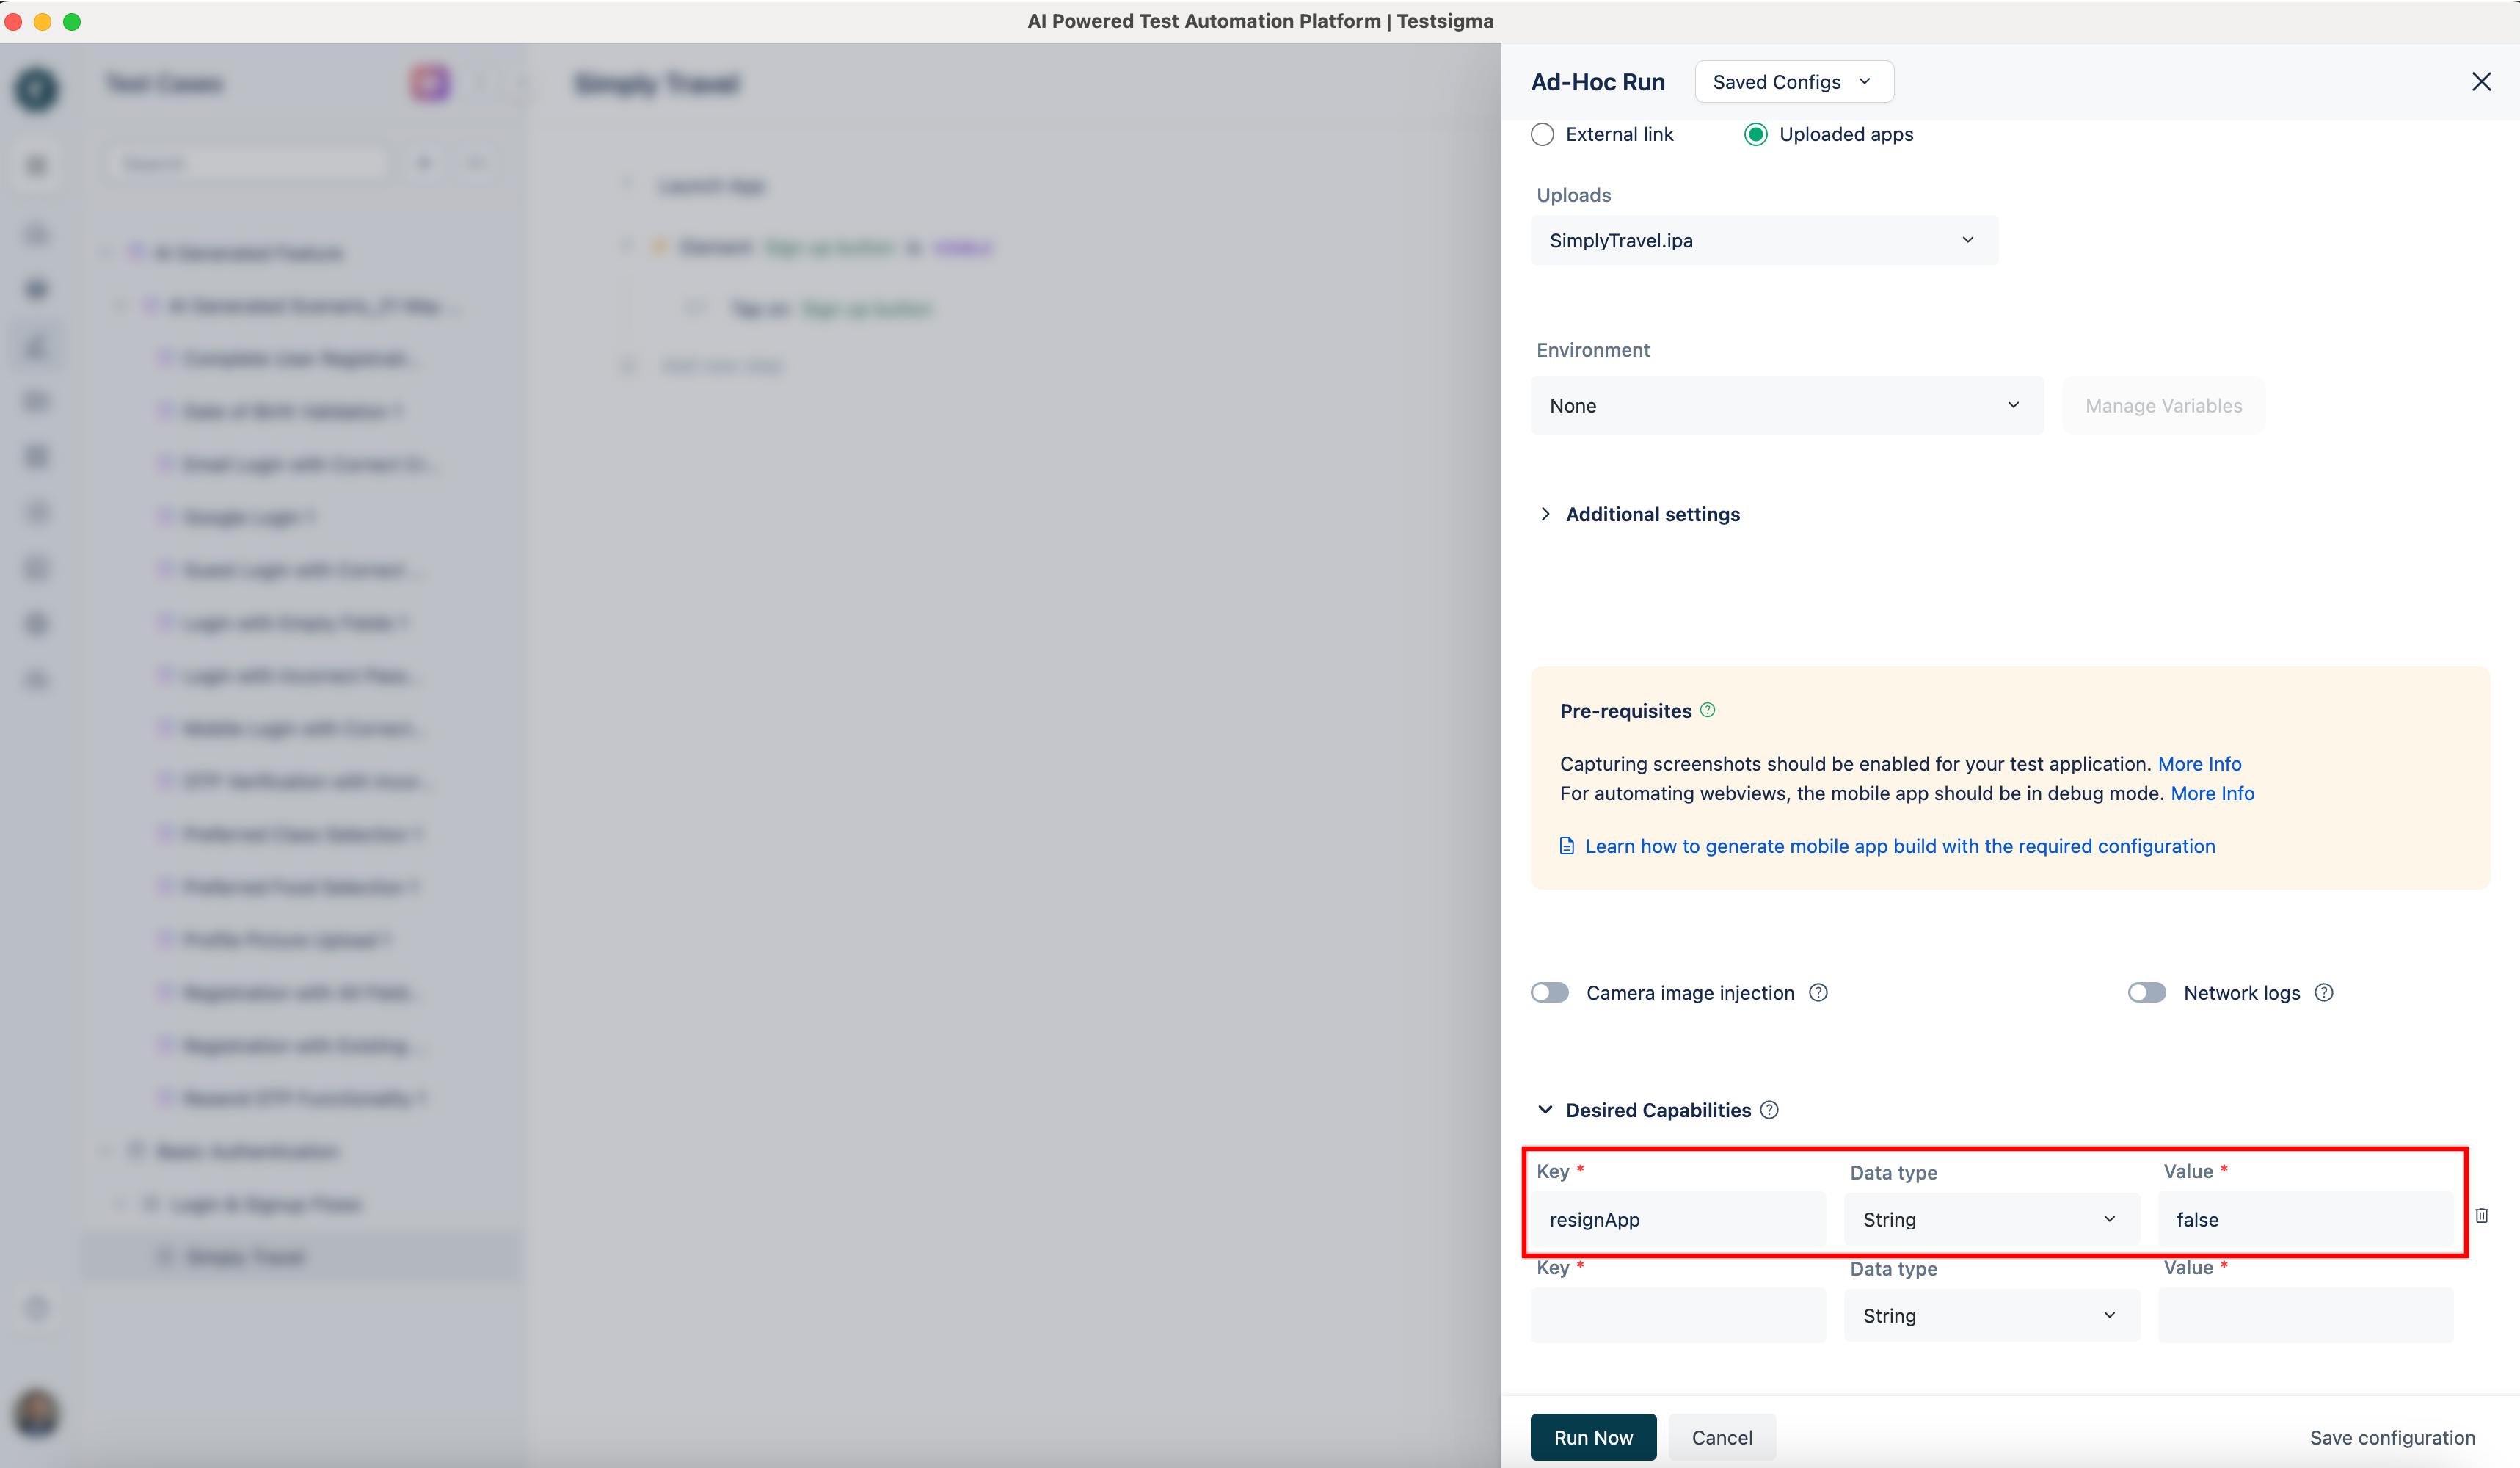This screenshot has height=1468, width=2520.
Task: Close the Ad-Hoc Run panel
Action: 2480,82
